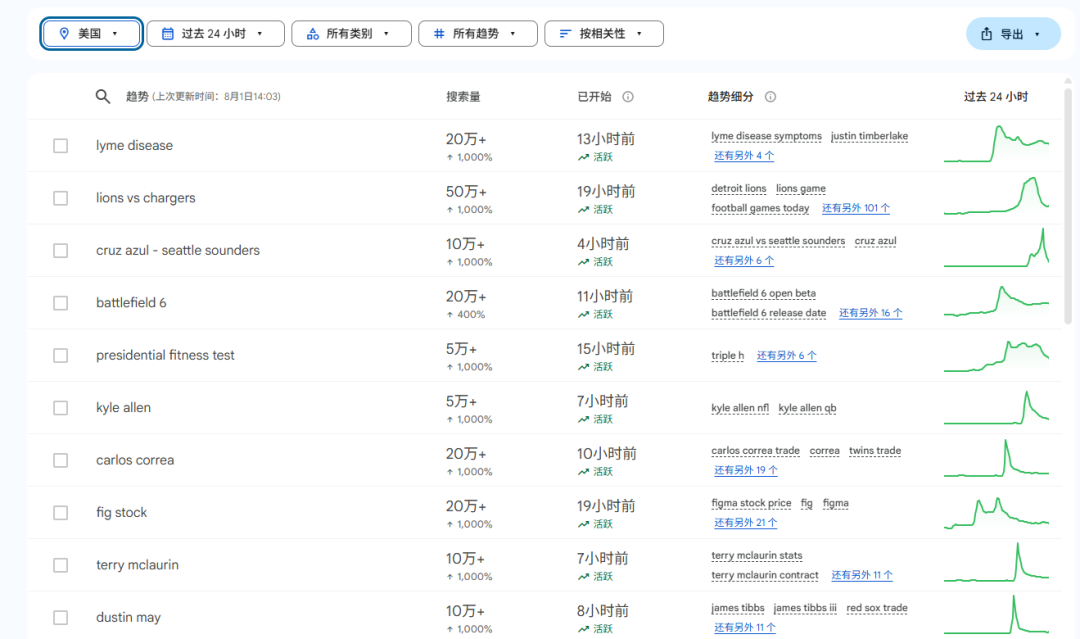
Task: Open the 所有趋势 dropdown arrow
Action: 513,33
